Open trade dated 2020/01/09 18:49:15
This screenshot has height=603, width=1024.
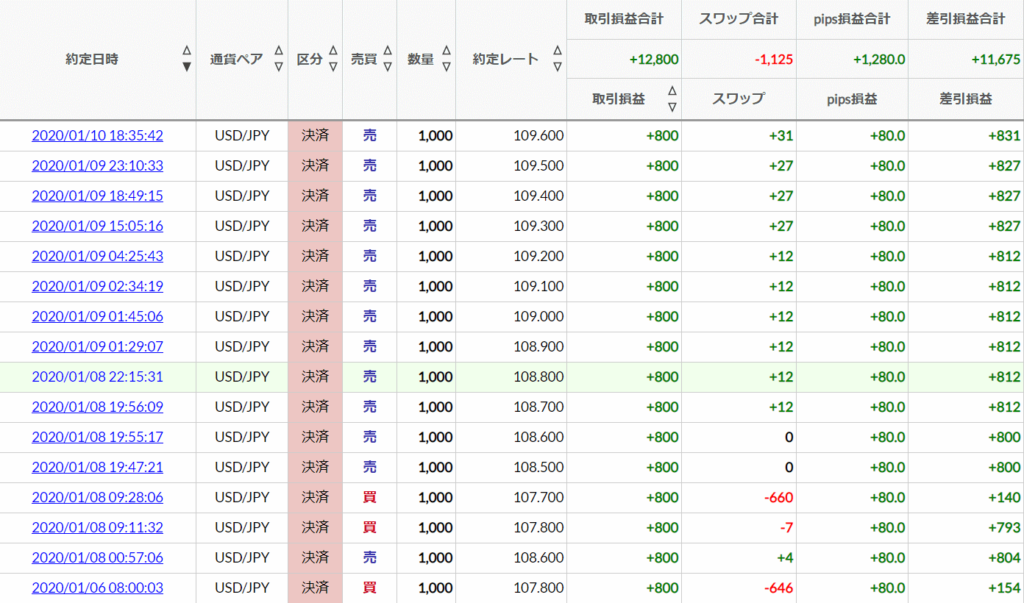tap(97, 196)
